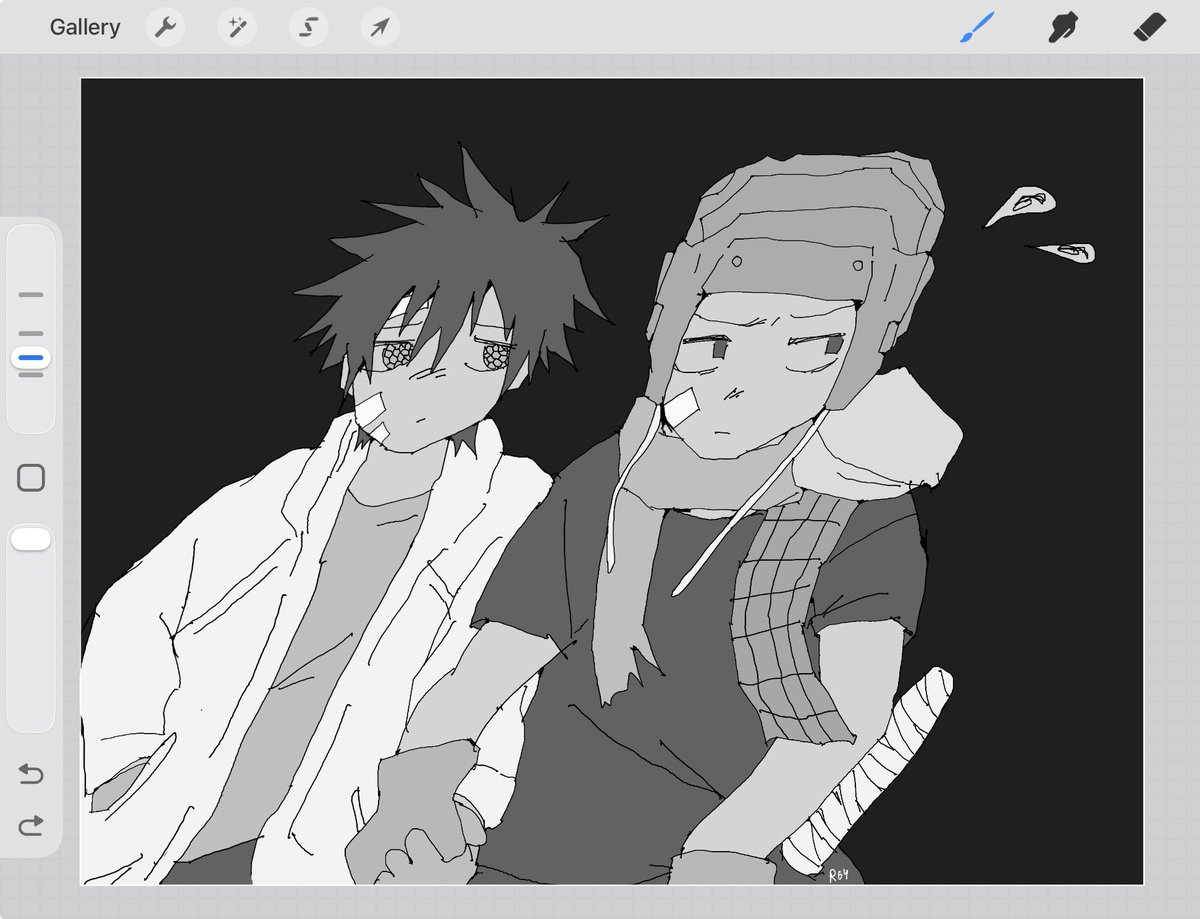Click the brush opacity slider handle
The image size is (1200, 919).
[31, 540]
